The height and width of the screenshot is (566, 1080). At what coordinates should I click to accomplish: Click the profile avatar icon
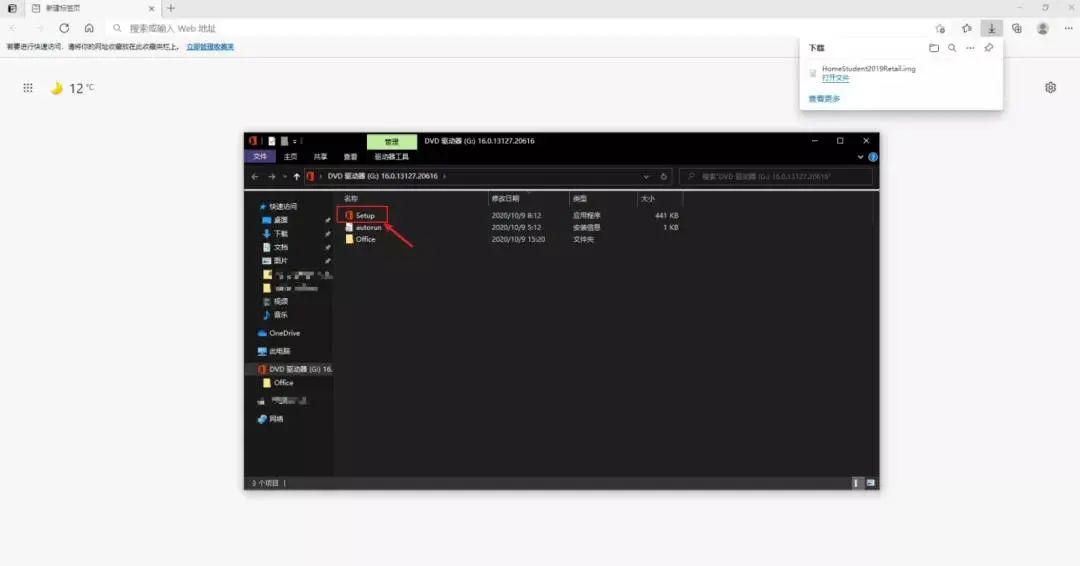click(x=1043, y=28)
